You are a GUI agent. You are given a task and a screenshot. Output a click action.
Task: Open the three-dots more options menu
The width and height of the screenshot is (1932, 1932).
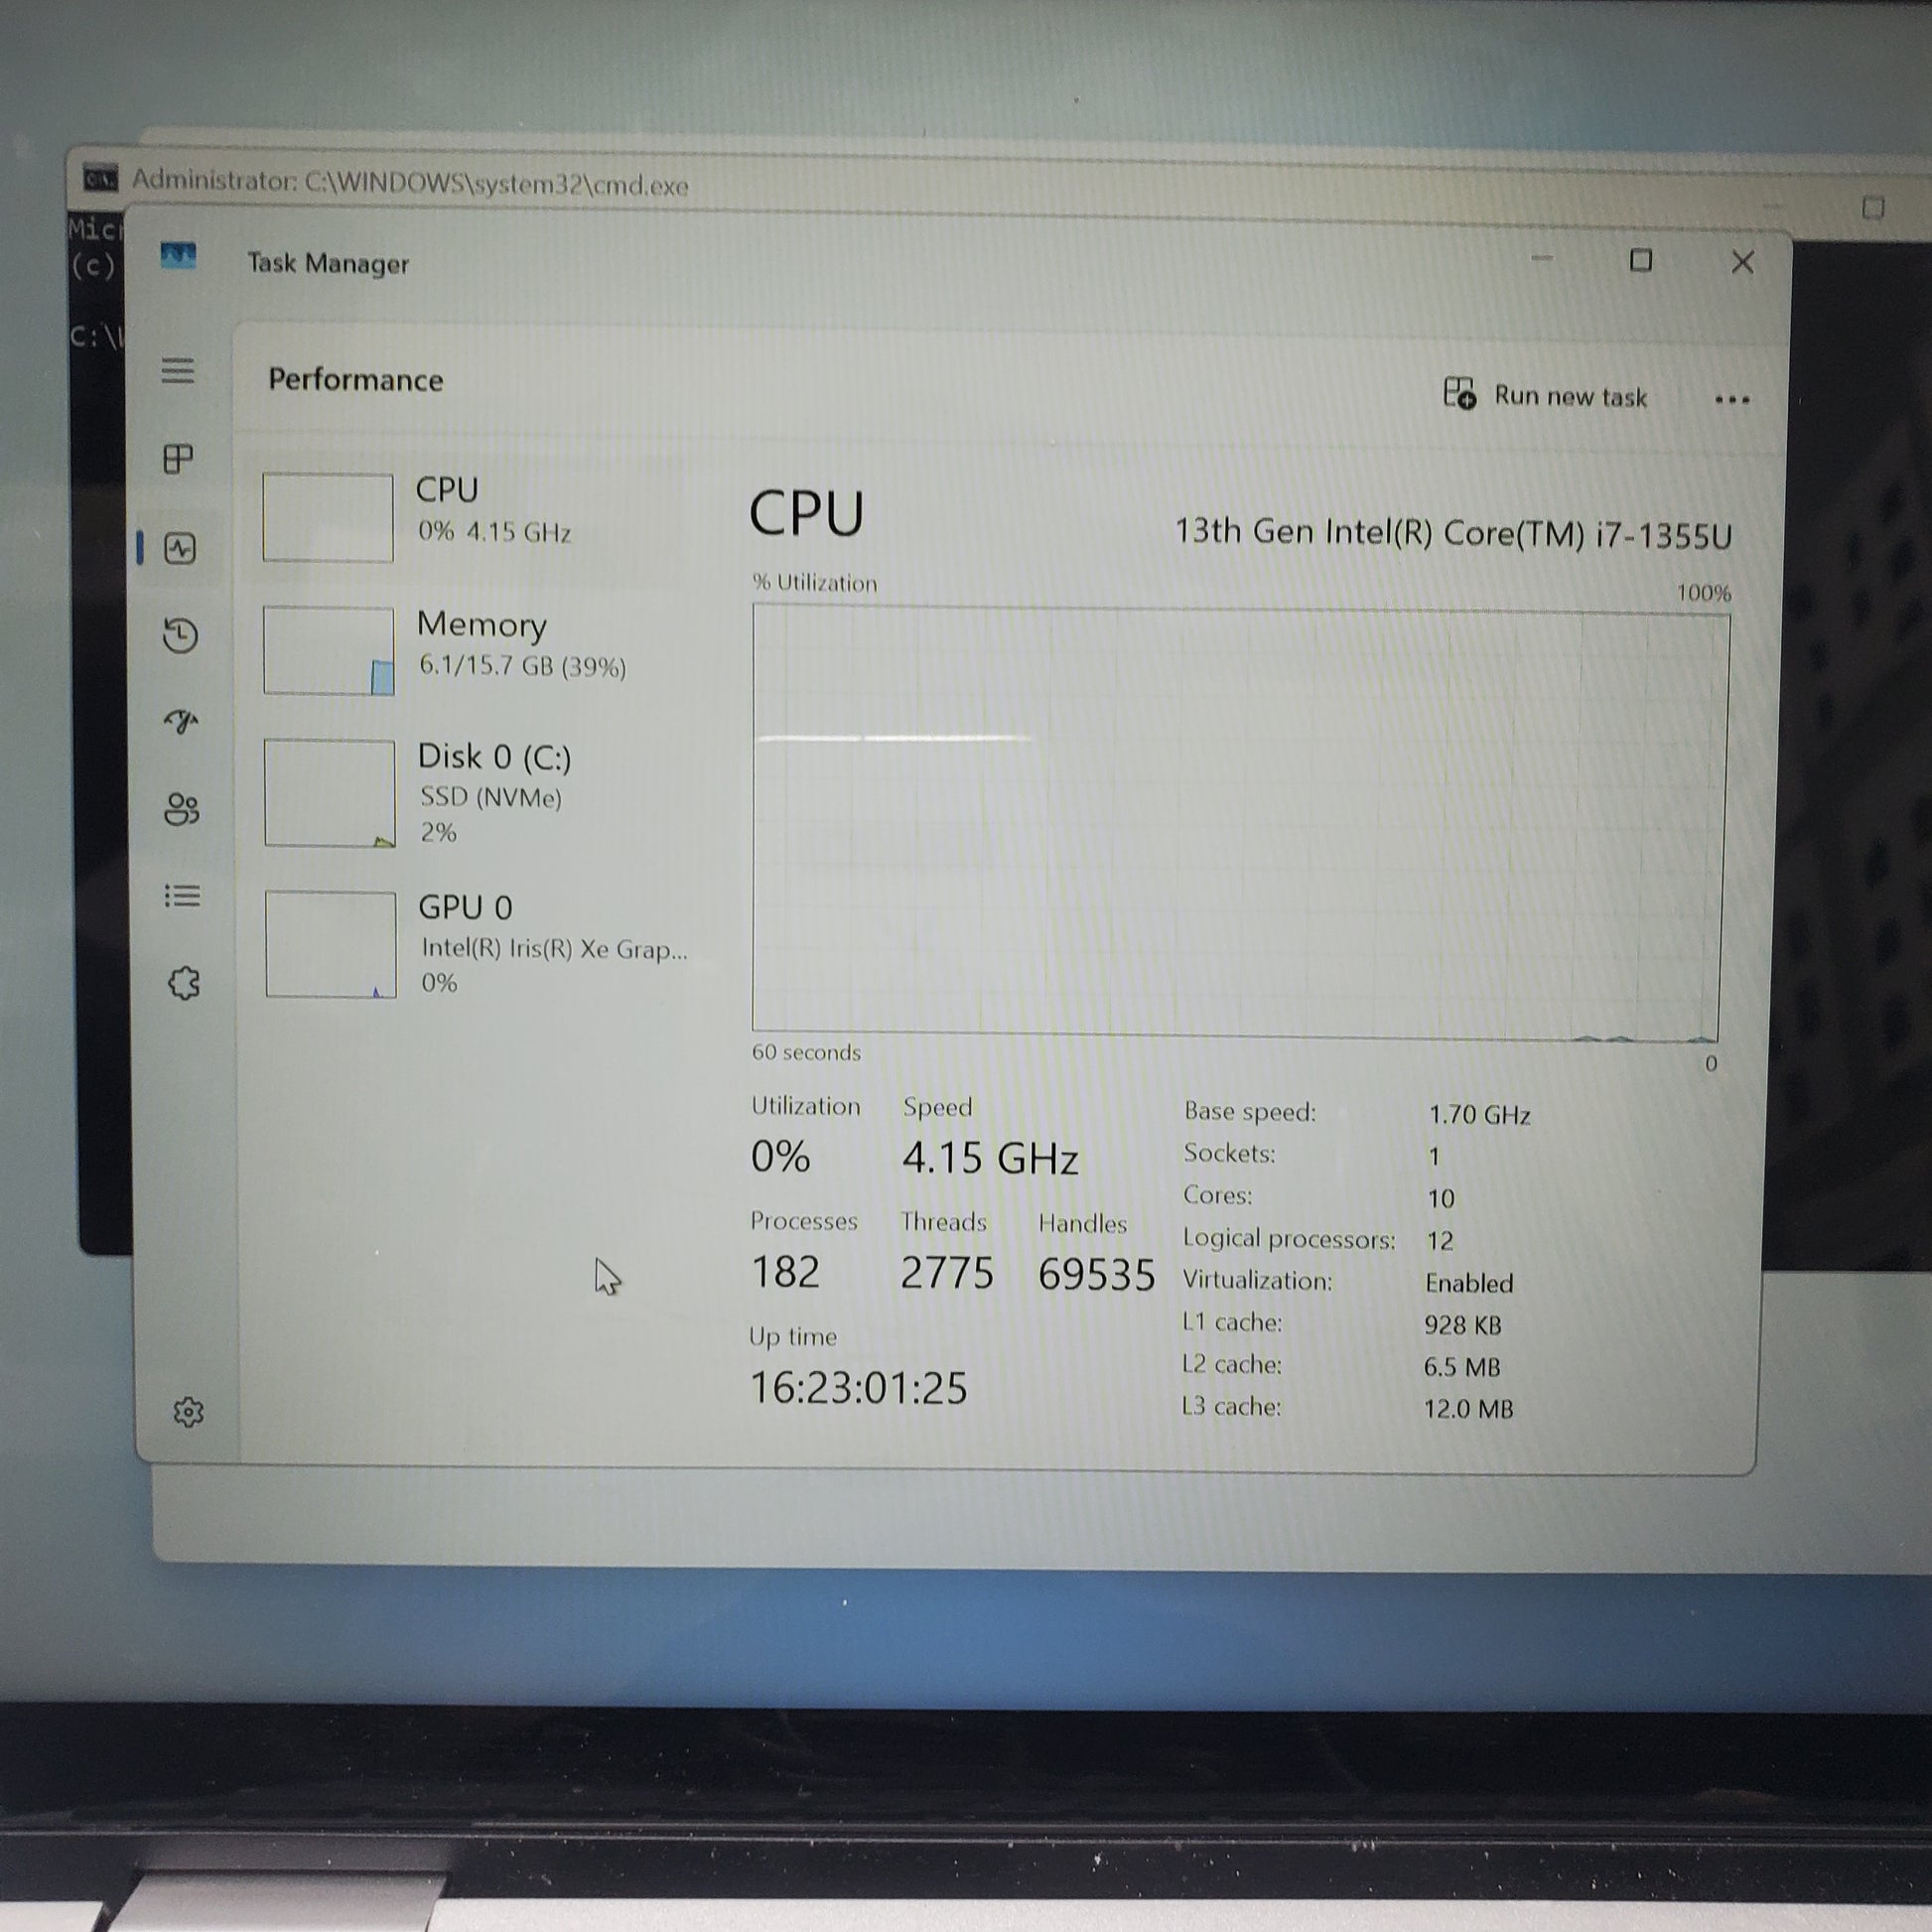point(1731,399)
